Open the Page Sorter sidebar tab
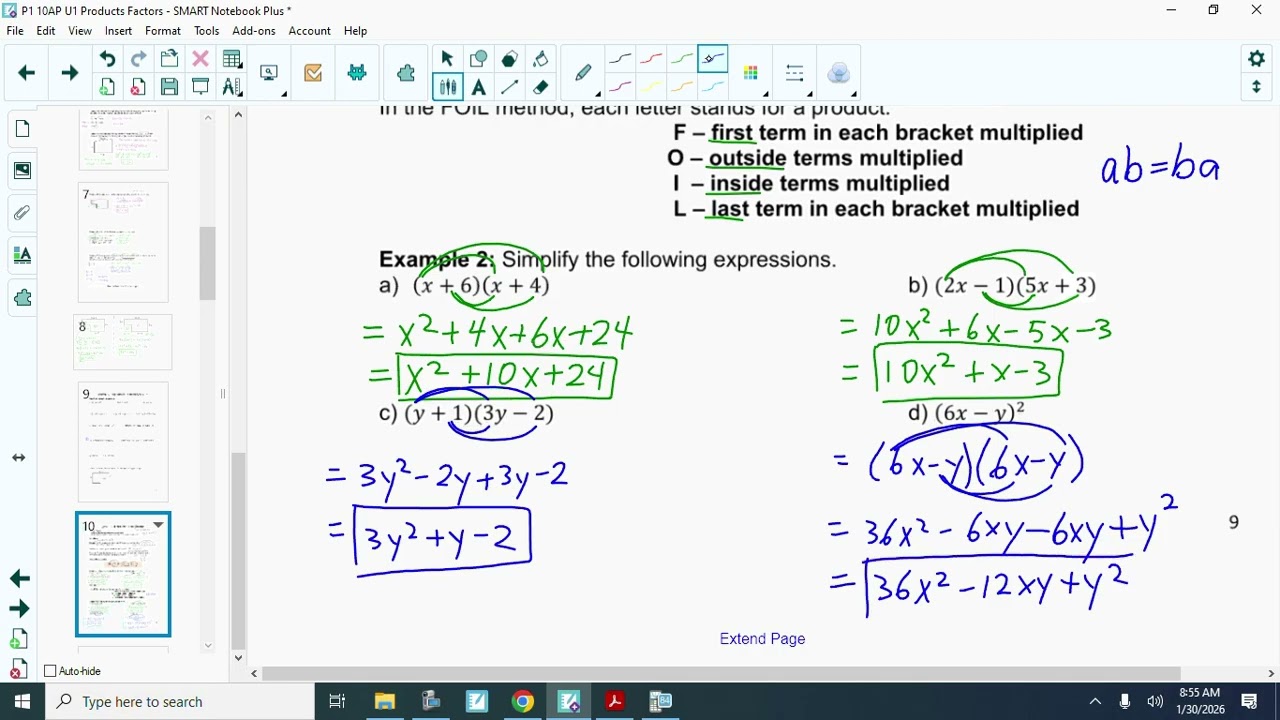1280x720 pixels. point(22,129)
